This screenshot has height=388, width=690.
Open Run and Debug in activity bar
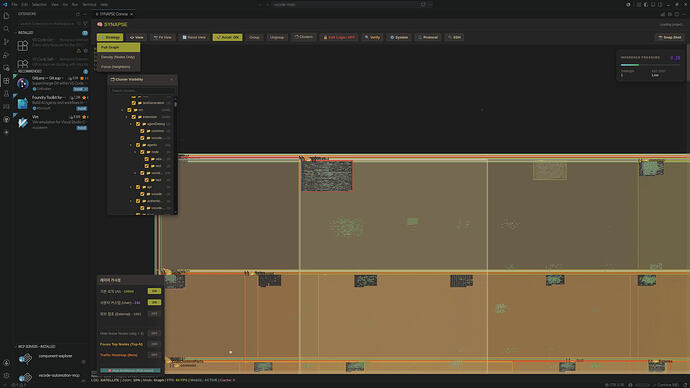coord(6,55)
